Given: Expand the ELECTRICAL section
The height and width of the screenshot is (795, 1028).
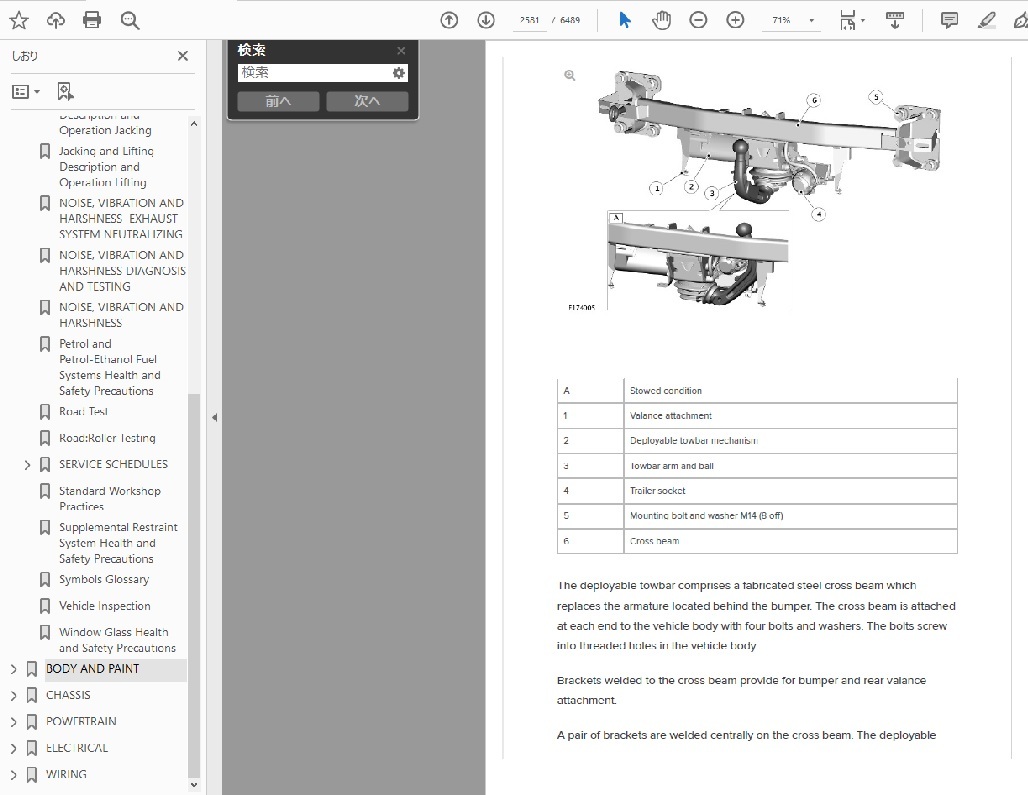Looking at the screenshot, I should (x=14, y=748).
